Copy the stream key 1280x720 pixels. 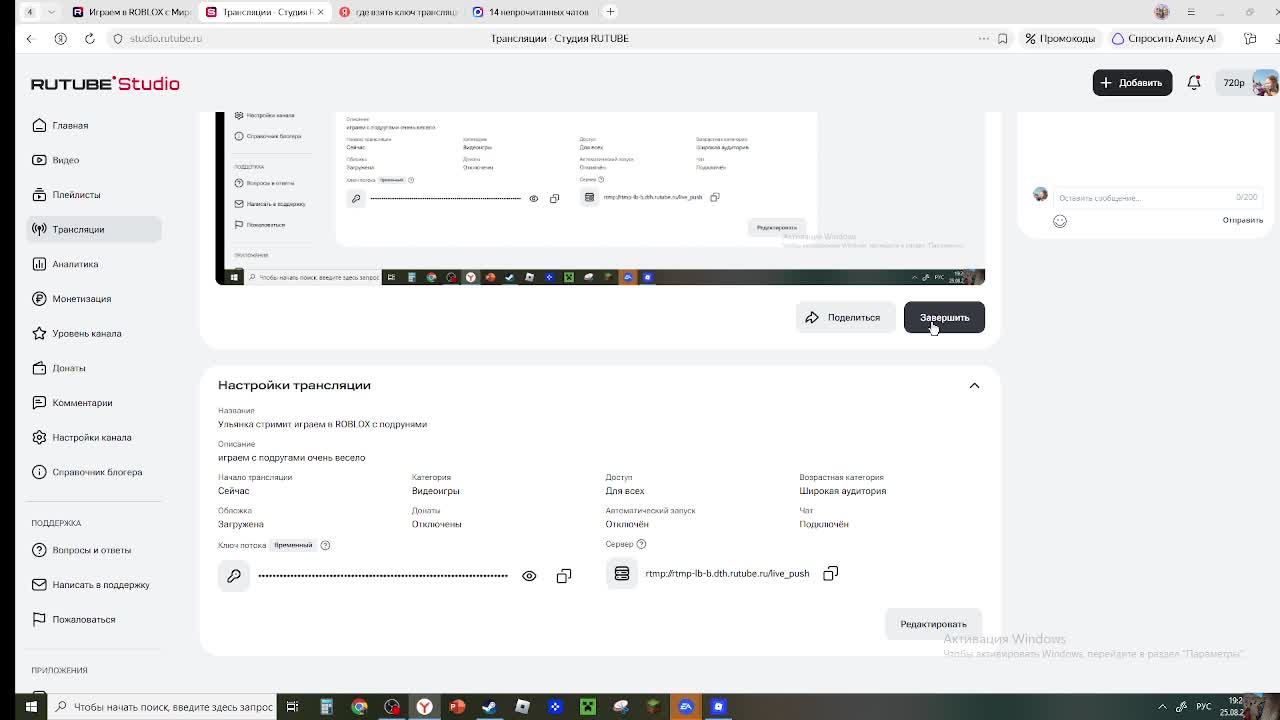click(564, 576)
